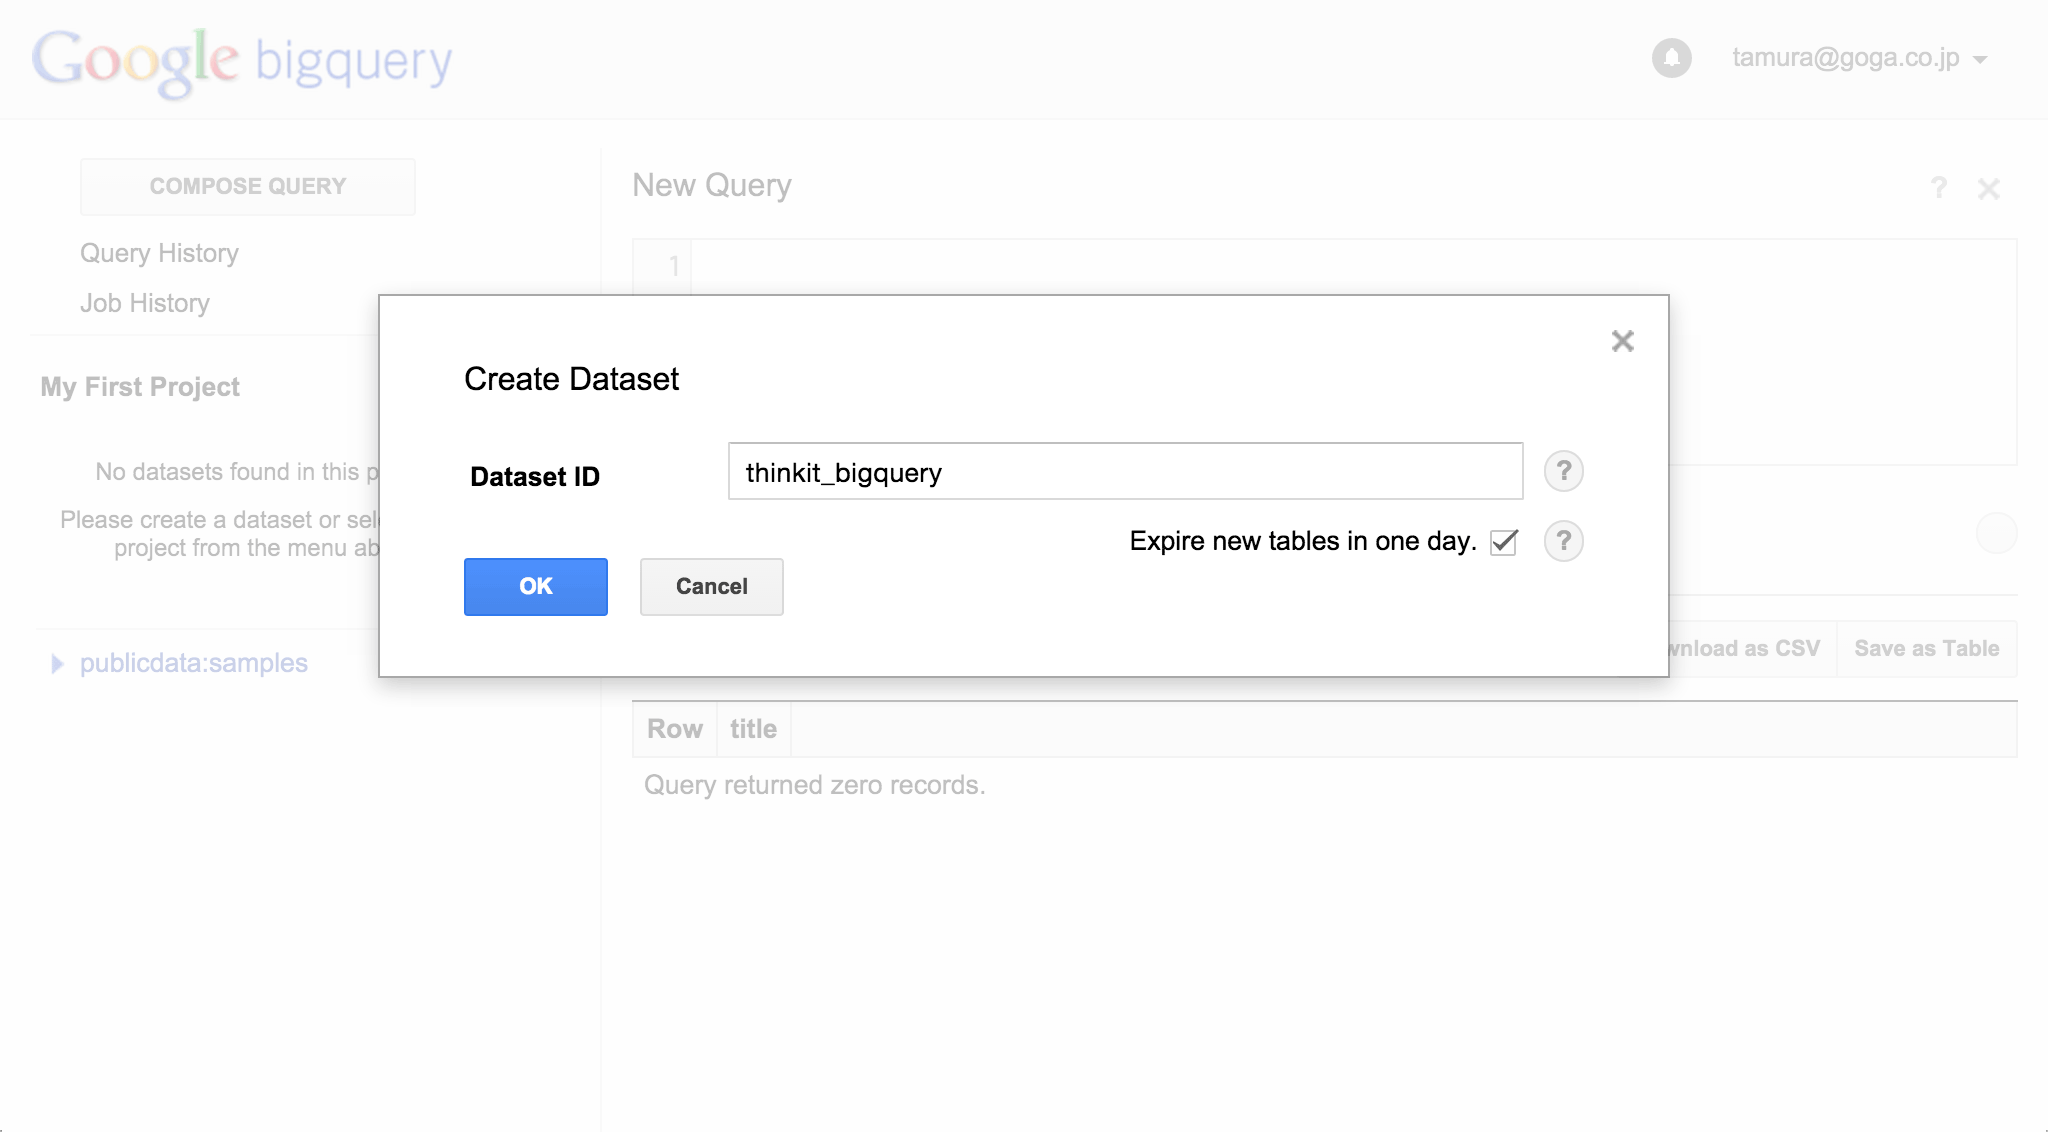Image resolution: width=2048 pixels, height=1132 pixels.
Task: Toggle Expire new tables in one day checkbox
Action: tap(1504, 542)
